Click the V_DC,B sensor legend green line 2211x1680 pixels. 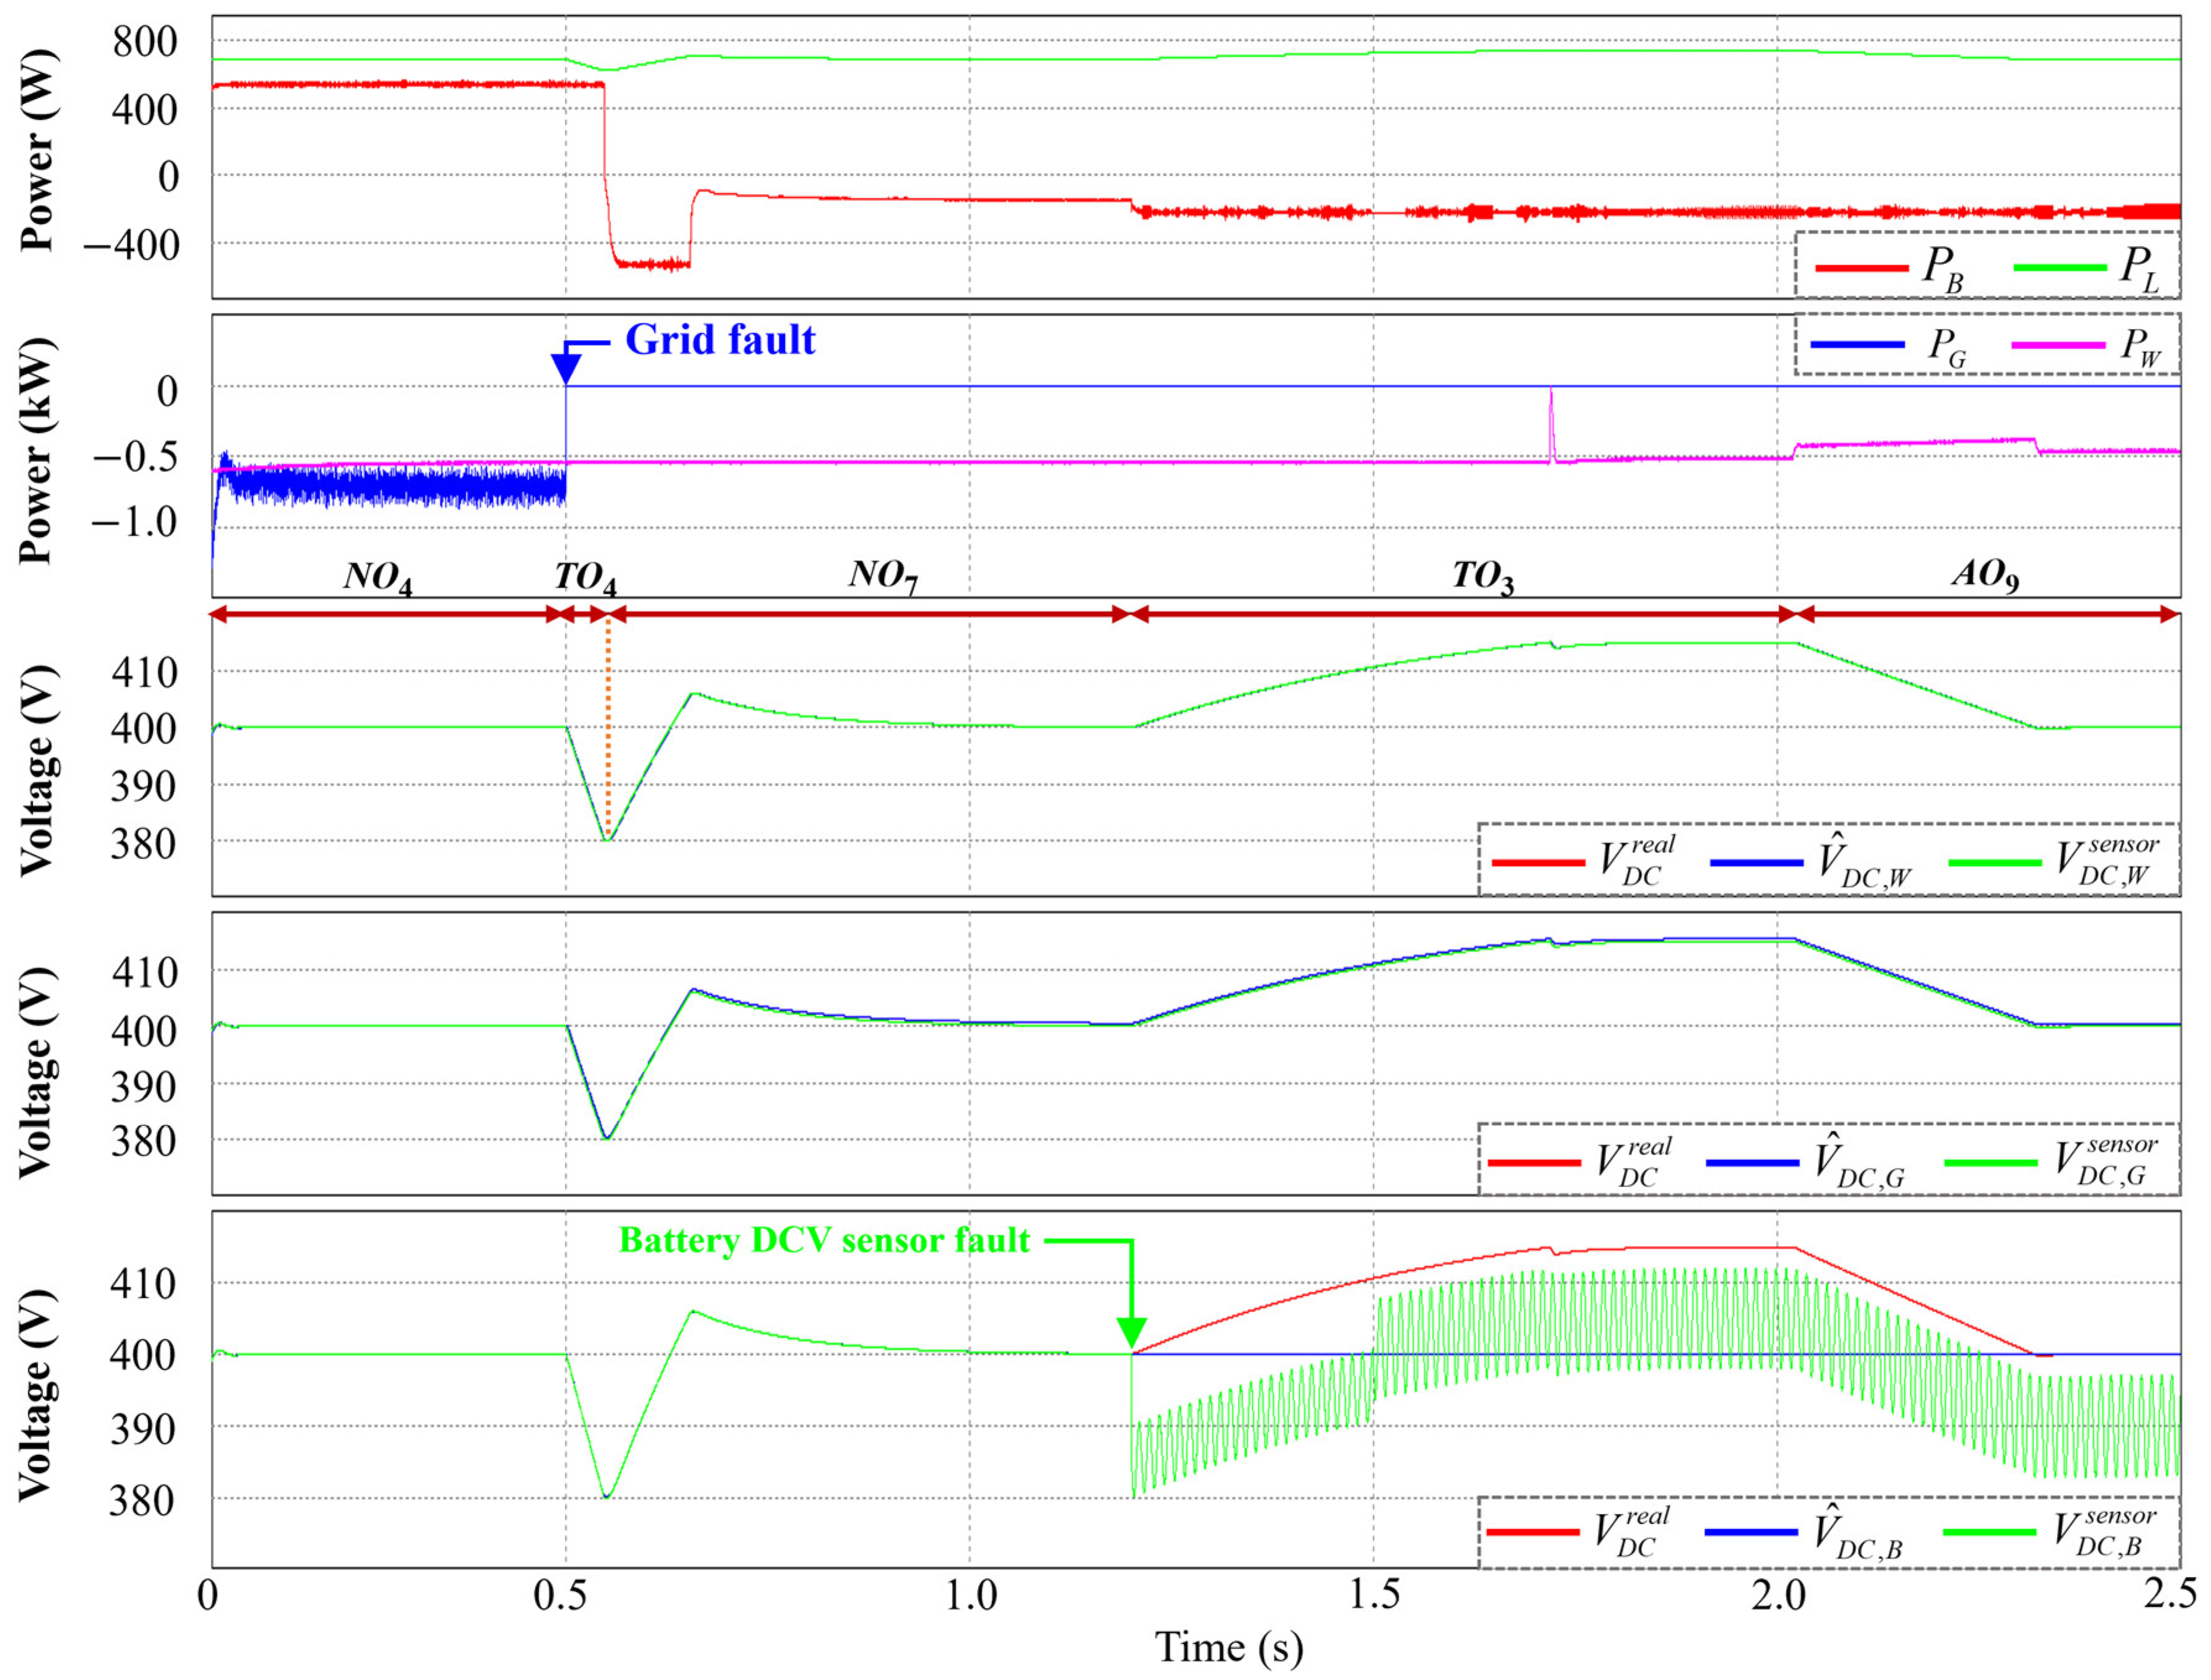(1989, 1533)
